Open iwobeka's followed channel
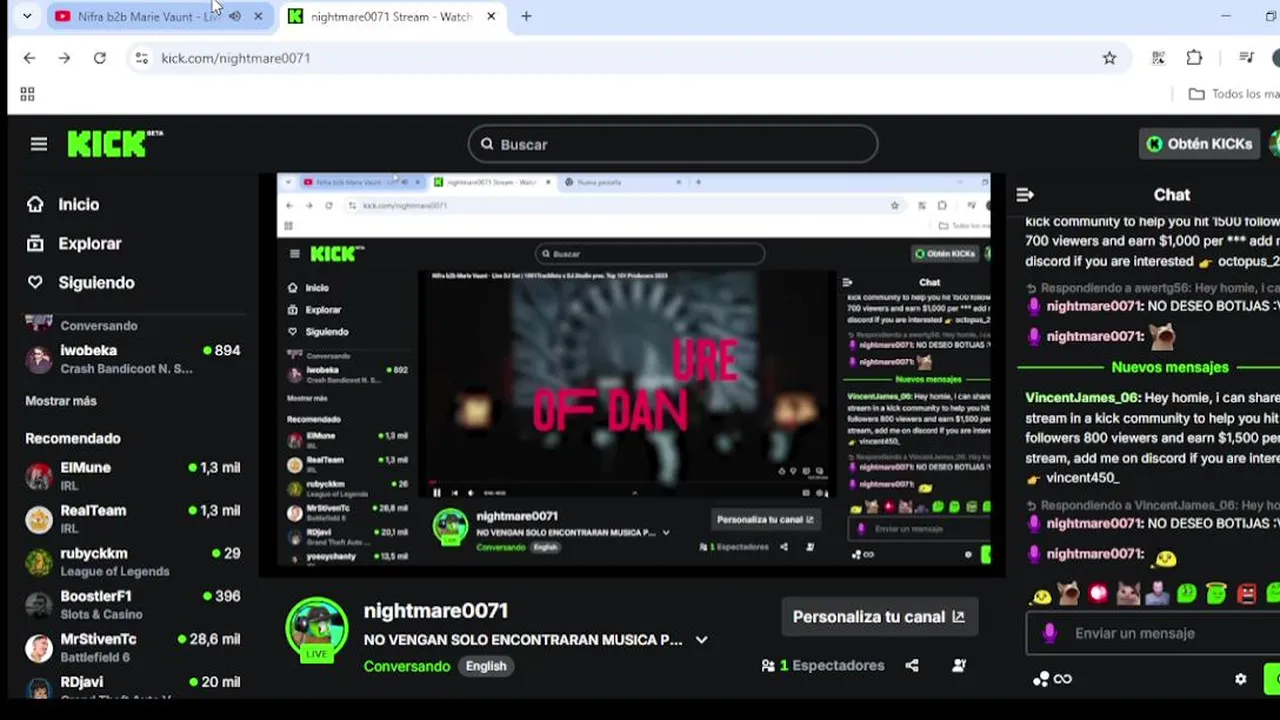This screenshot has height=720, width=1280. click(x=133, y=359)
